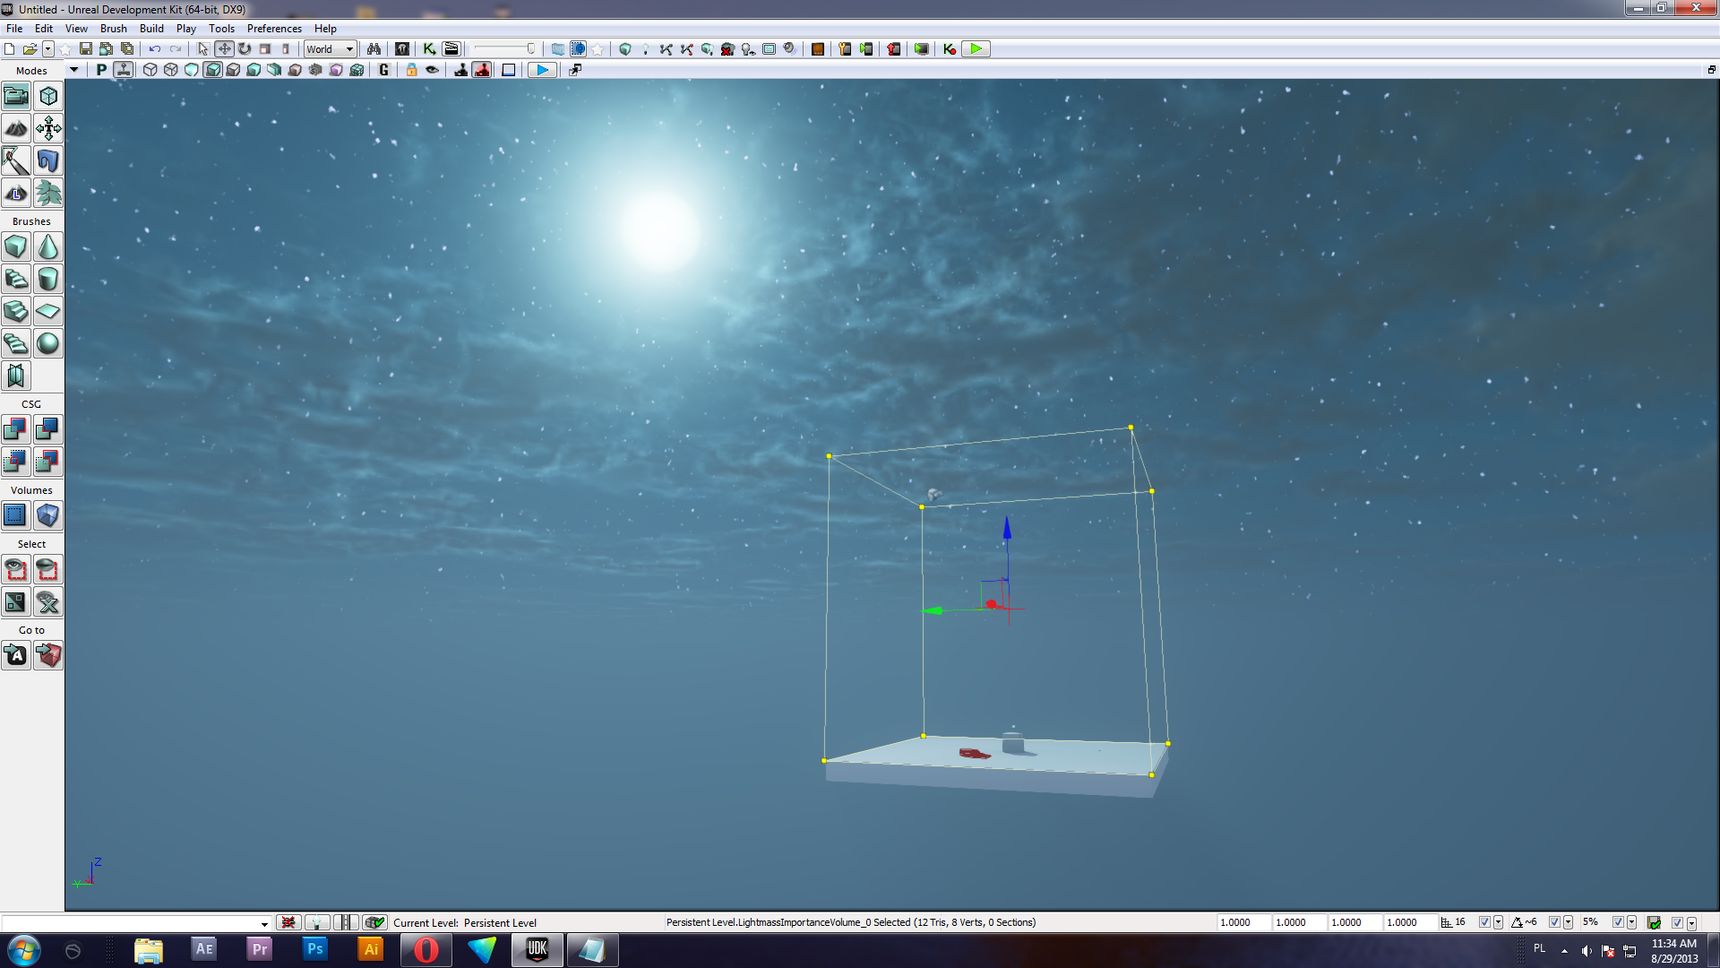The image size is (1720, 968).
Task: Open the Play menu
Action: pyautogui.click(x=186, y=29)
